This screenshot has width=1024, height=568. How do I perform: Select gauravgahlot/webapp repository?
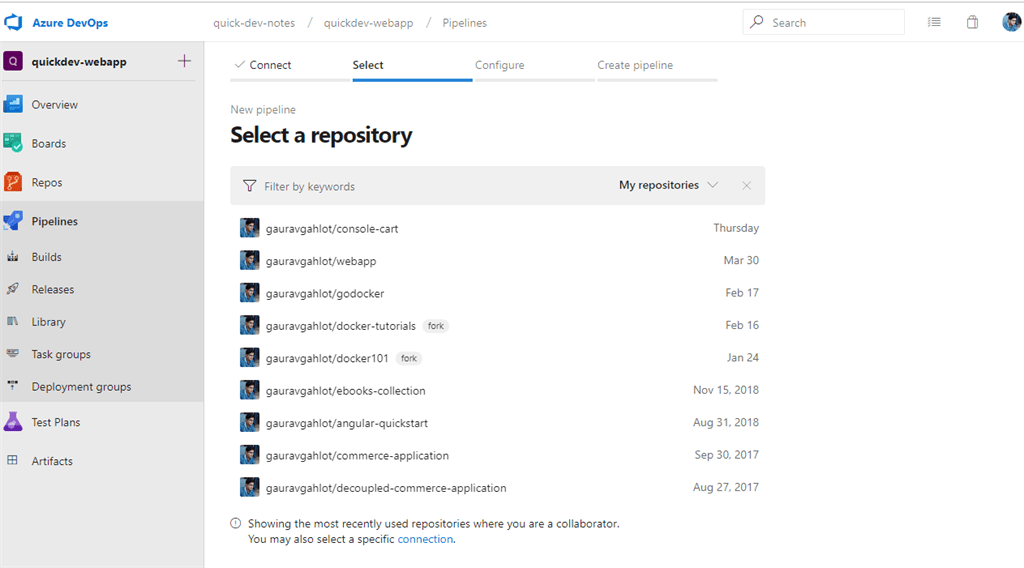pyautogui.click(x=498, y=260)
